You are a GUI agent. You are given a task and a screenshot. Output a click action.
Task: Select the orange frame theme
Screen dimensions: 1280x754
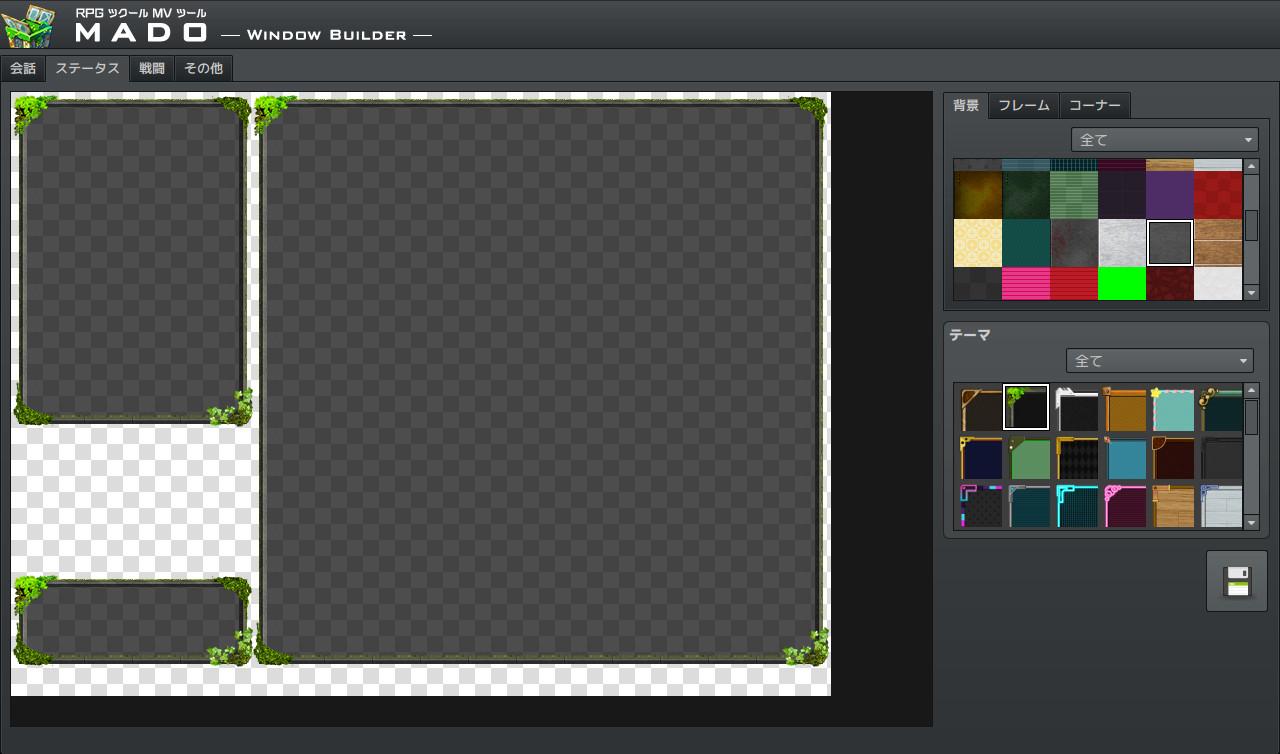1124,407
